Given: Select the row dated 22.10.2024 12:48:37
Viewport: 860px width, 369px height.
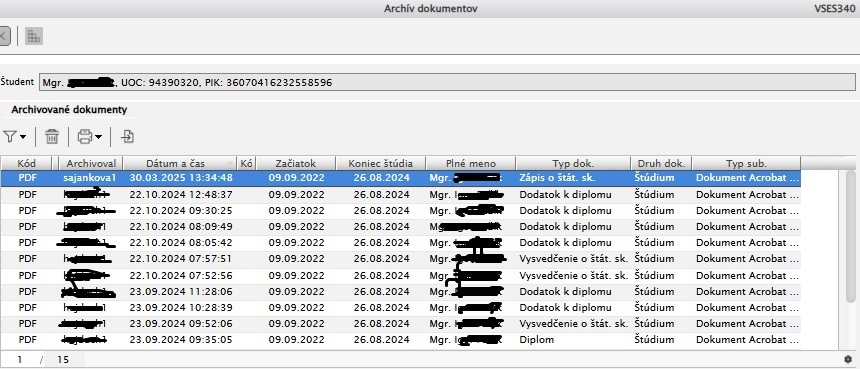Looking at the screenshot, I should coord(400,195).
